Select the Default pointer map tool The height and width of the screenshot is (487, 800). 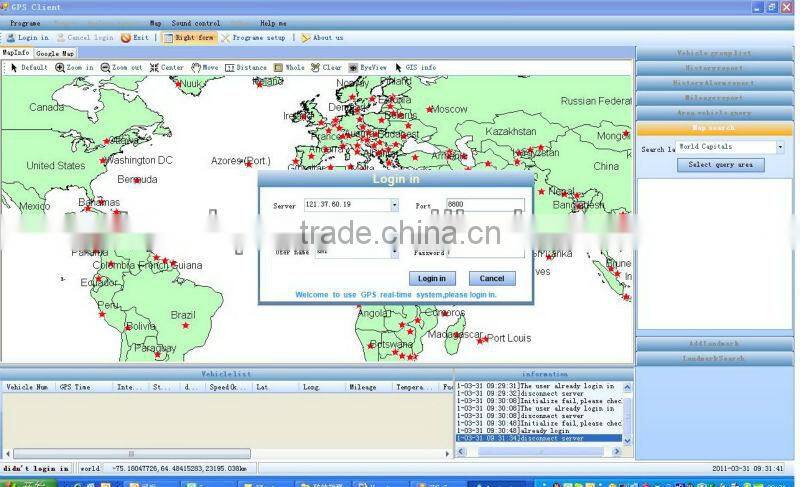click(x=29, y=67)
